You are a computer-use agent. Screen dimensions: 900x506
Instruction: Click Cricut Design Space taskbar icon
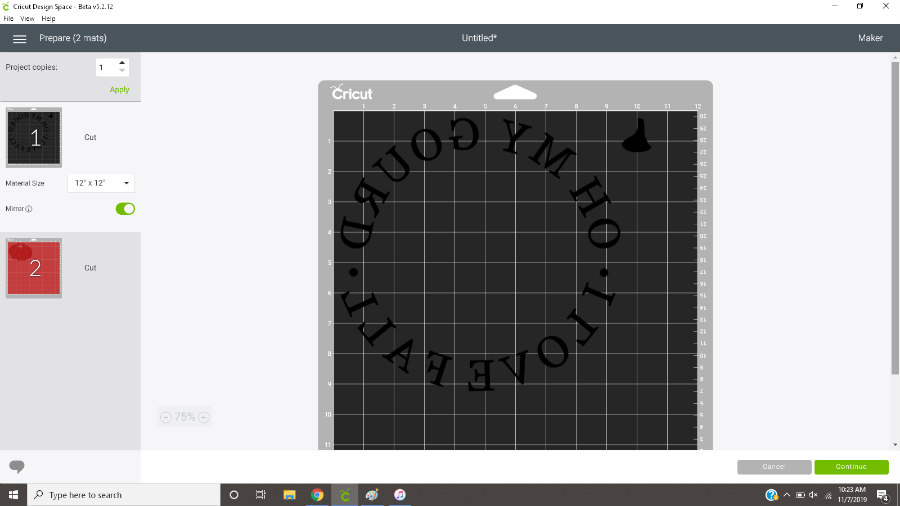[345, 495]
